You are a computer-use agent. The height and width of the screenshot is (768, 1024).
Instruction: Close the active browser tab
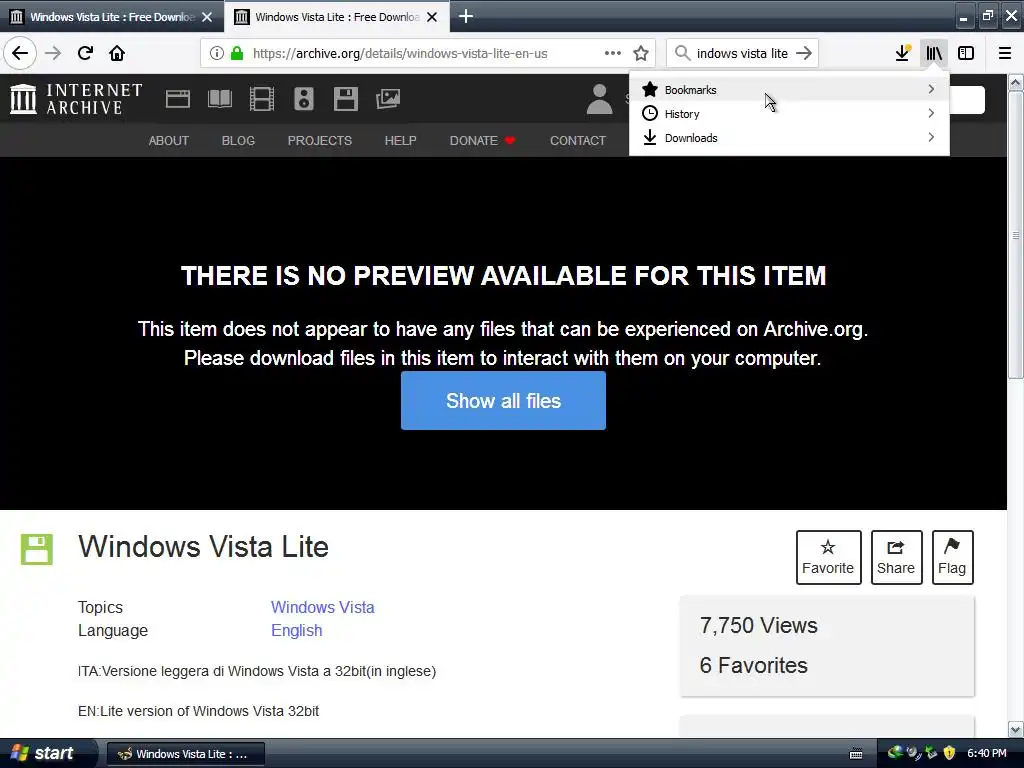pyautogui.click(x=432, y=17)
